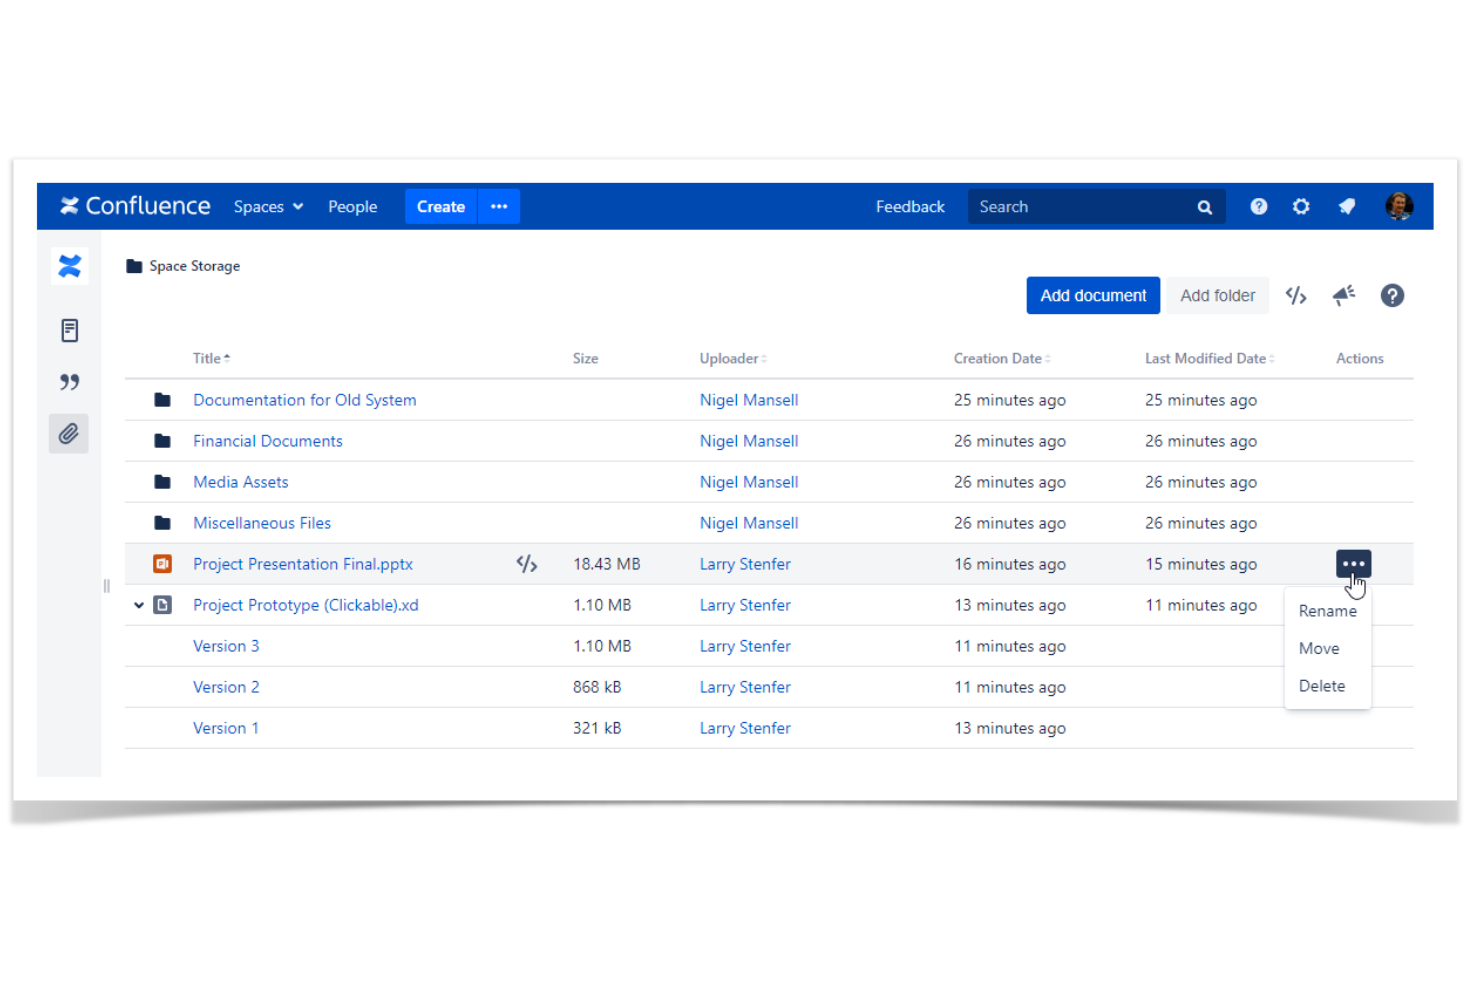Viewport: 1480px width, 987px height.
Task: Open the help question mark circle icon
Action: coord(1392,295)
